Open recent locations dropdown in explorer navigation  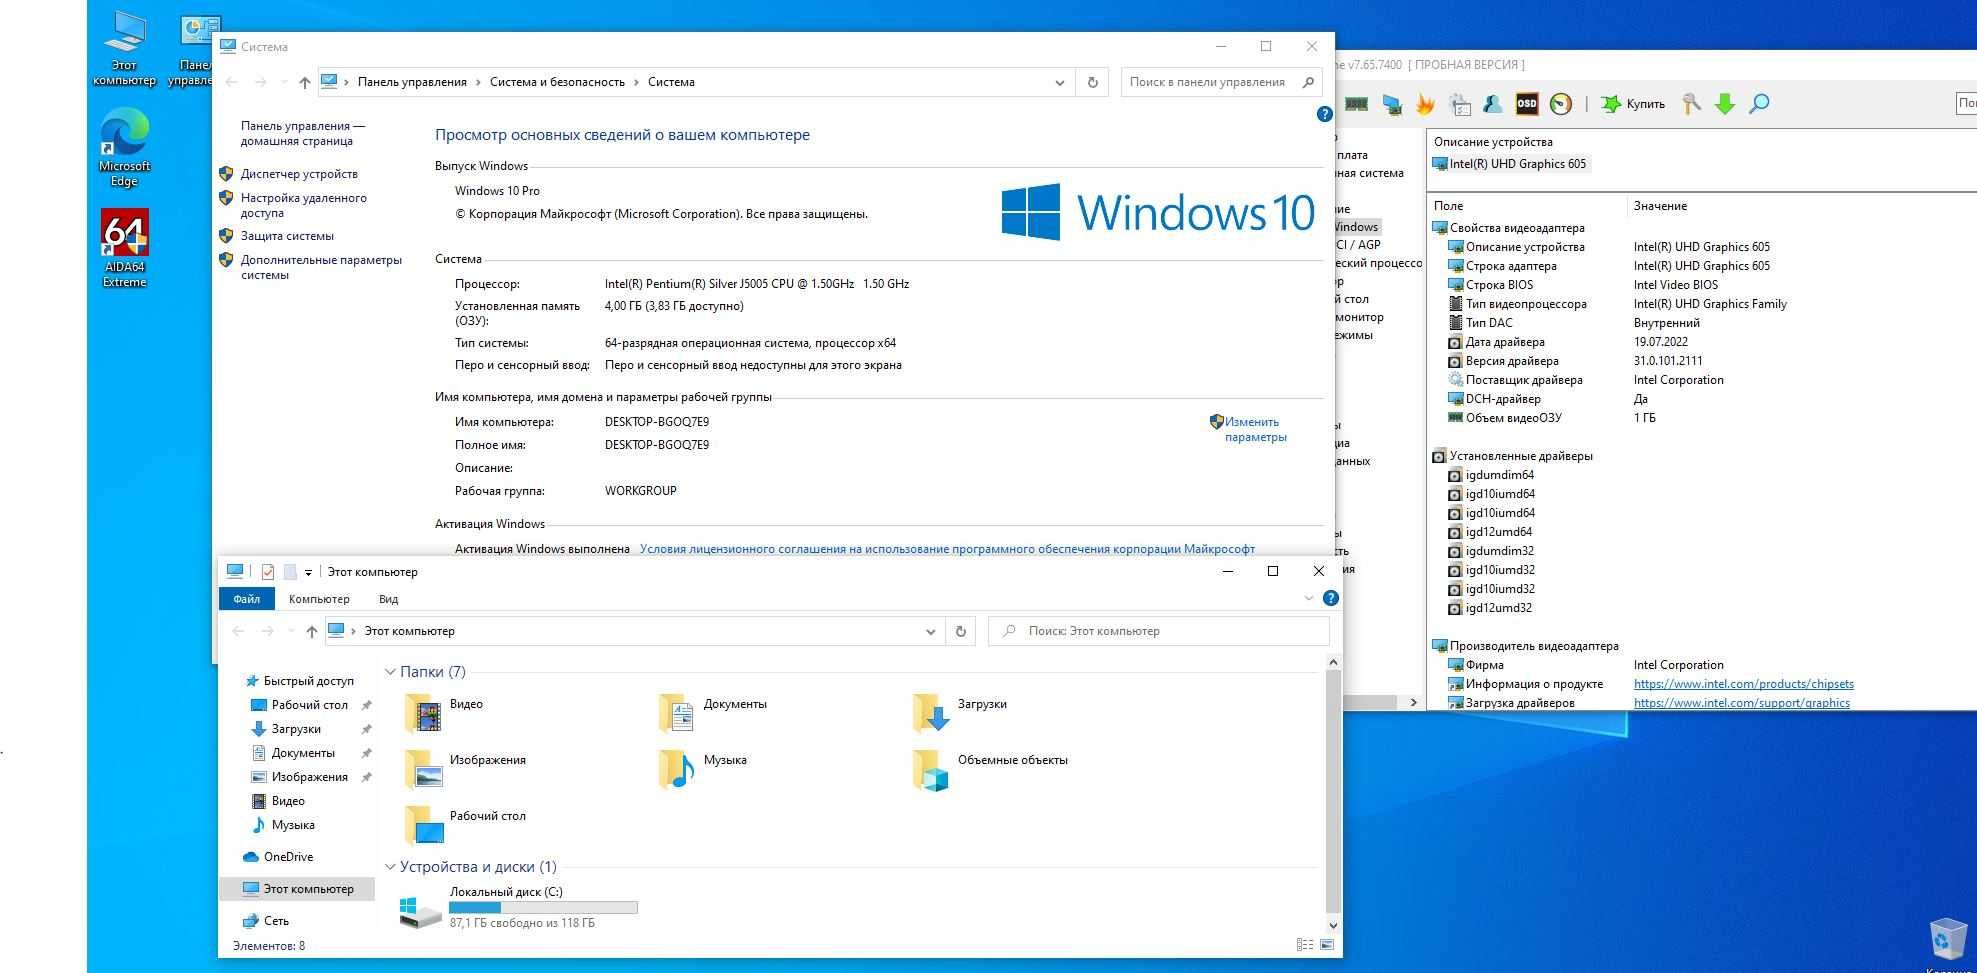pyautogui.click(x=290, y=631)
